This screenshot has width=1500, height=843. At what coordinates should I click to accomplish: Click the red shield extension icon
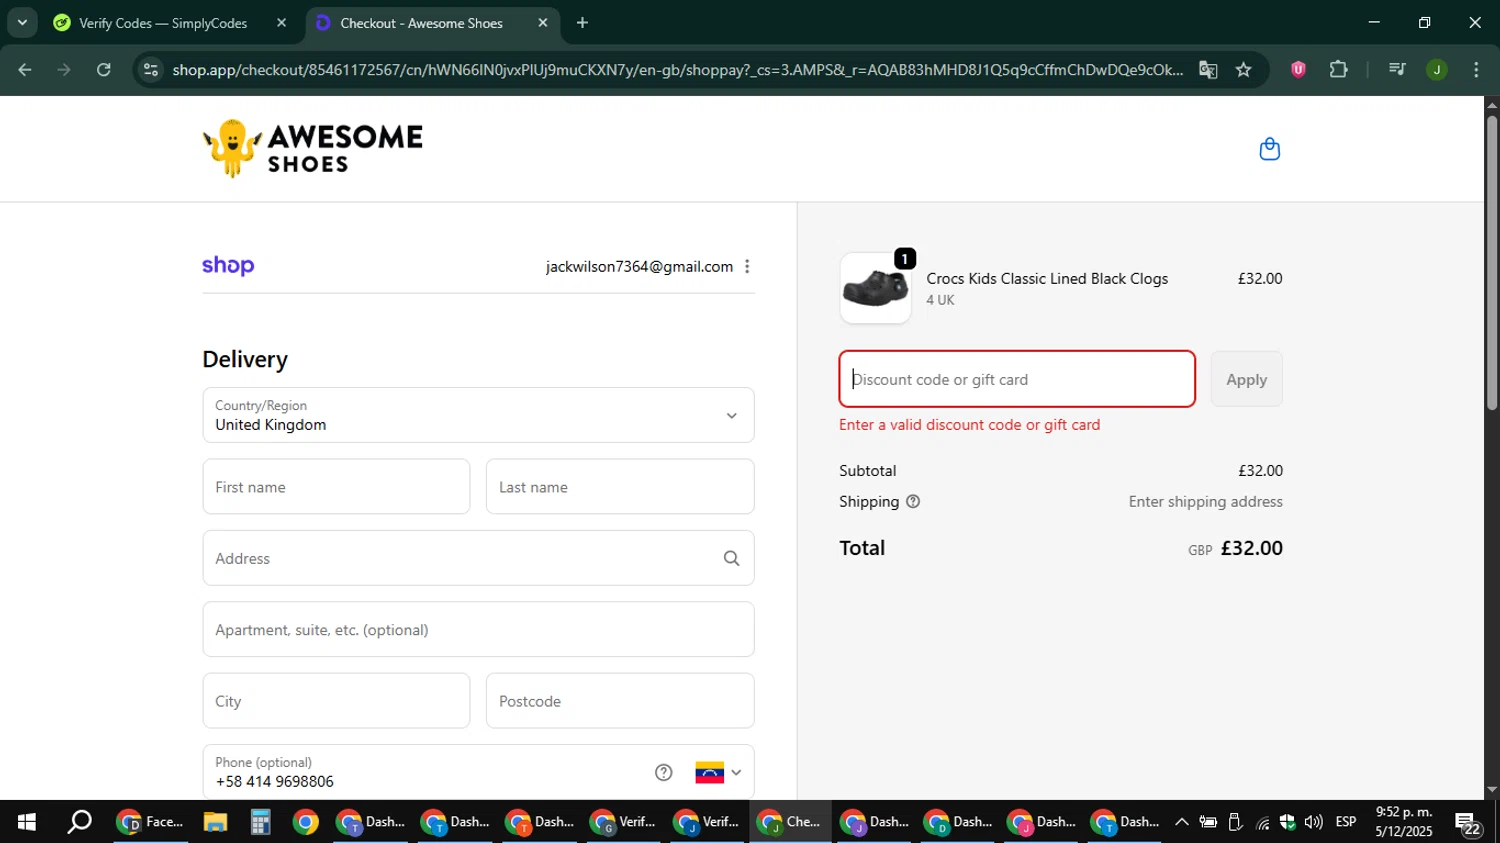(1298, 69)
